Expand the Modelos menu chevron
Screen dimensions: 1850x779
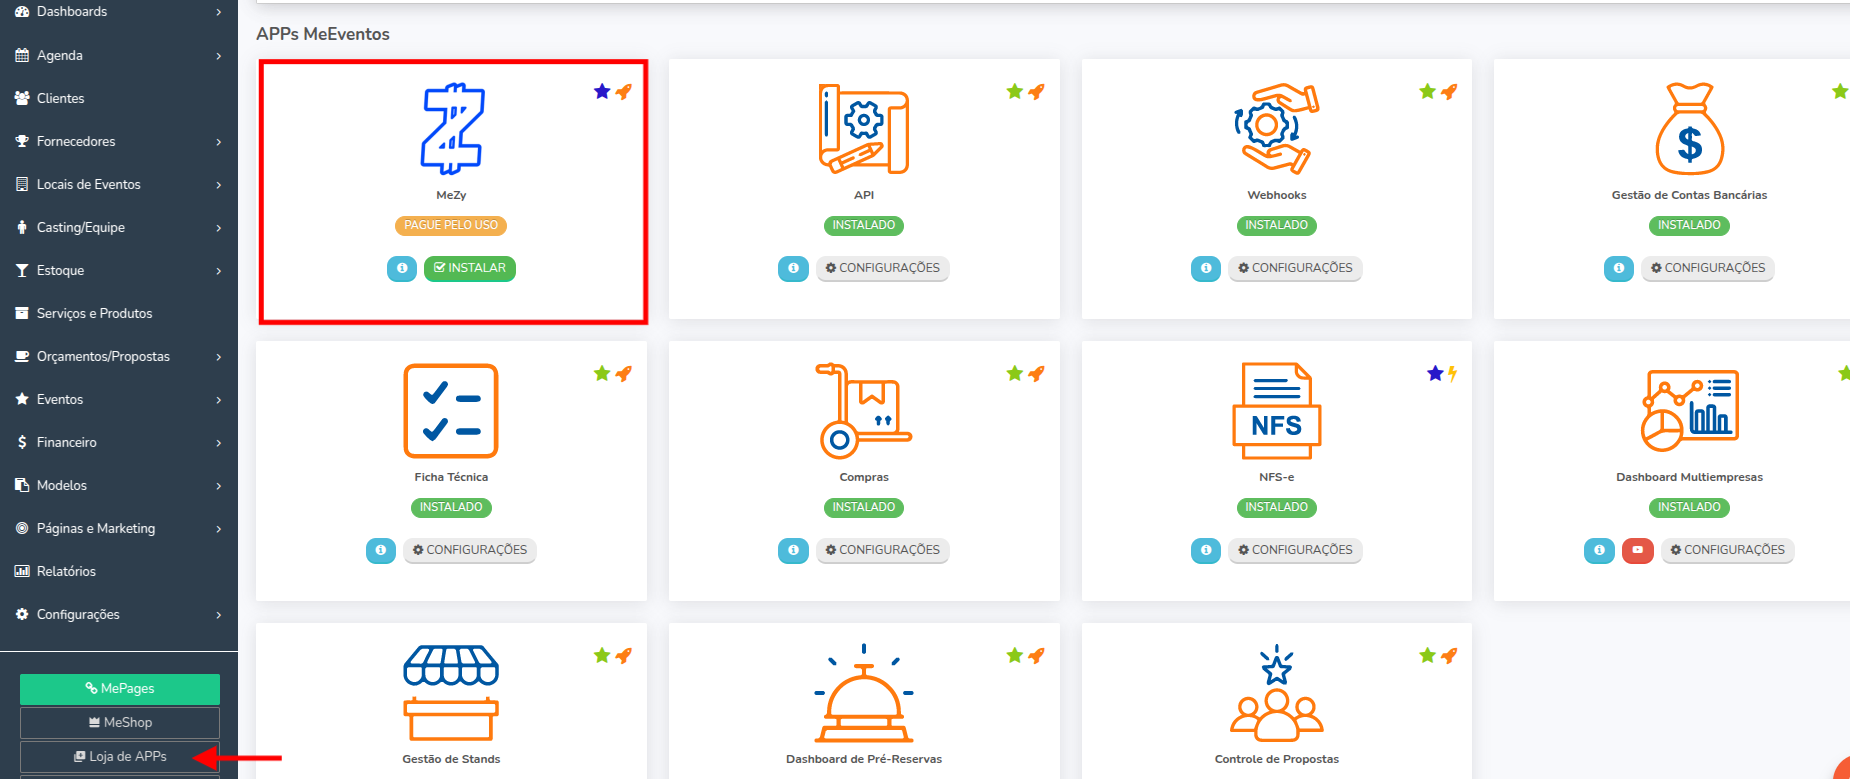(219, 486)
